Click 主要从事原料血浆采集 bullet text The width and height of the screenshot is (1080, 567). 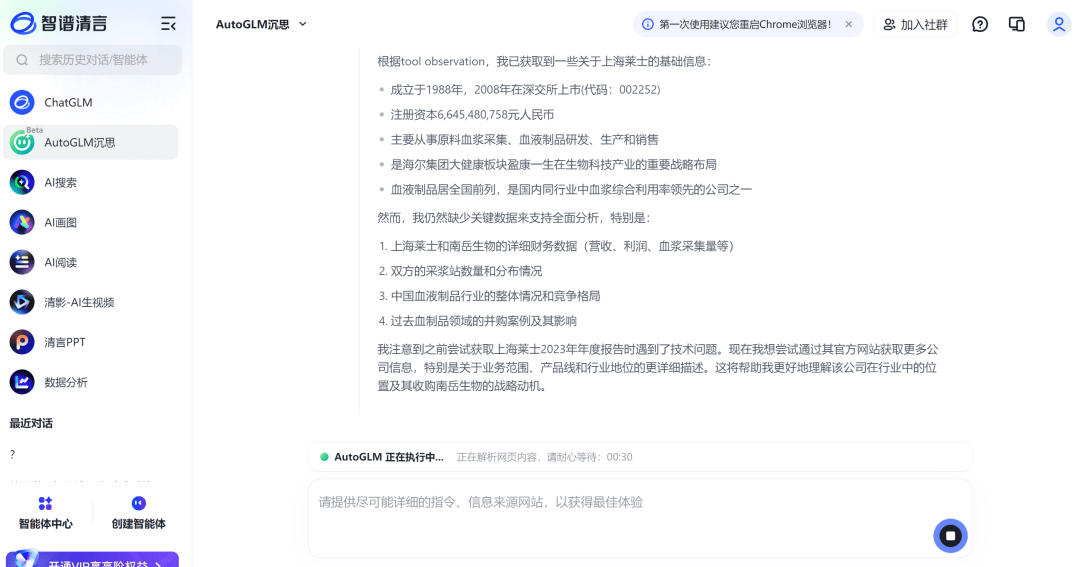pos(524,139)
